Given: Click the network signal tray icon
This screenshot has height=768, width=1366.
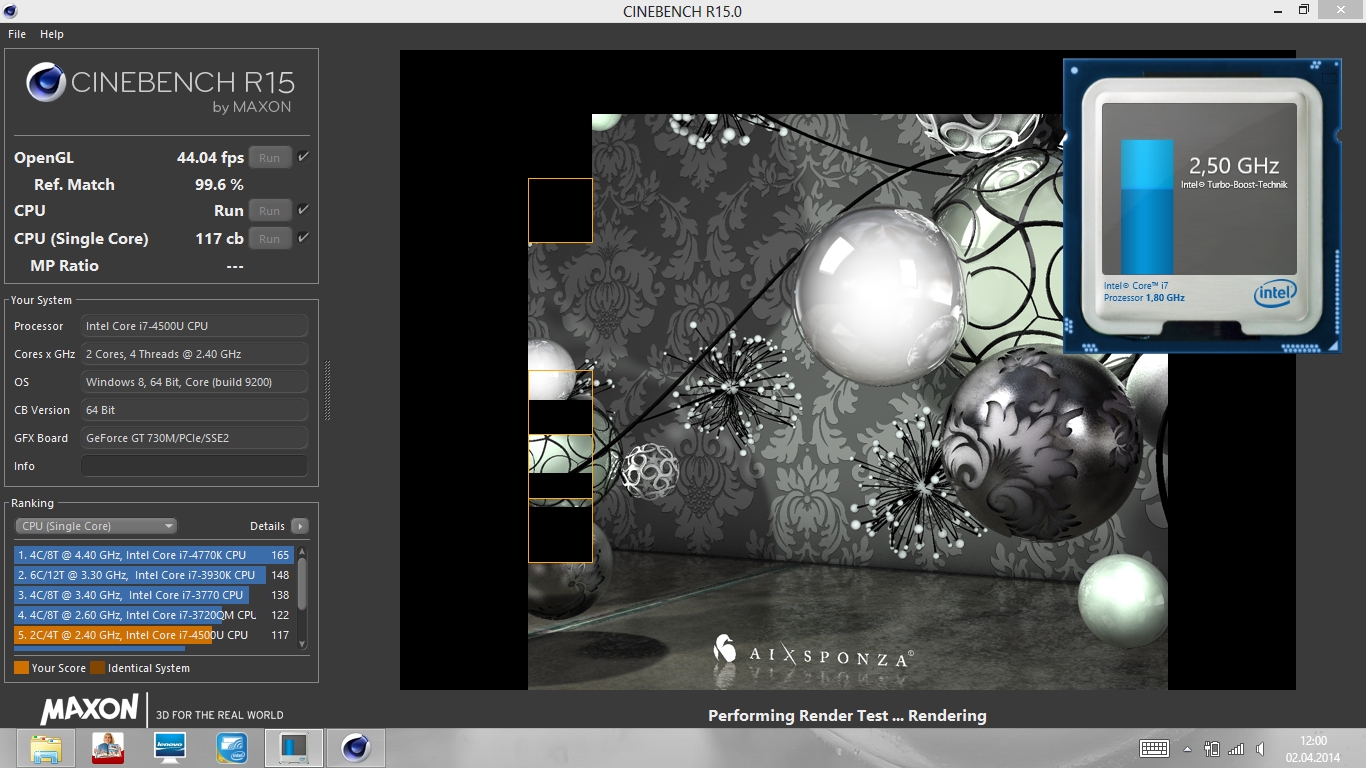Looking at the screenshot, I should pos(1236,749).
